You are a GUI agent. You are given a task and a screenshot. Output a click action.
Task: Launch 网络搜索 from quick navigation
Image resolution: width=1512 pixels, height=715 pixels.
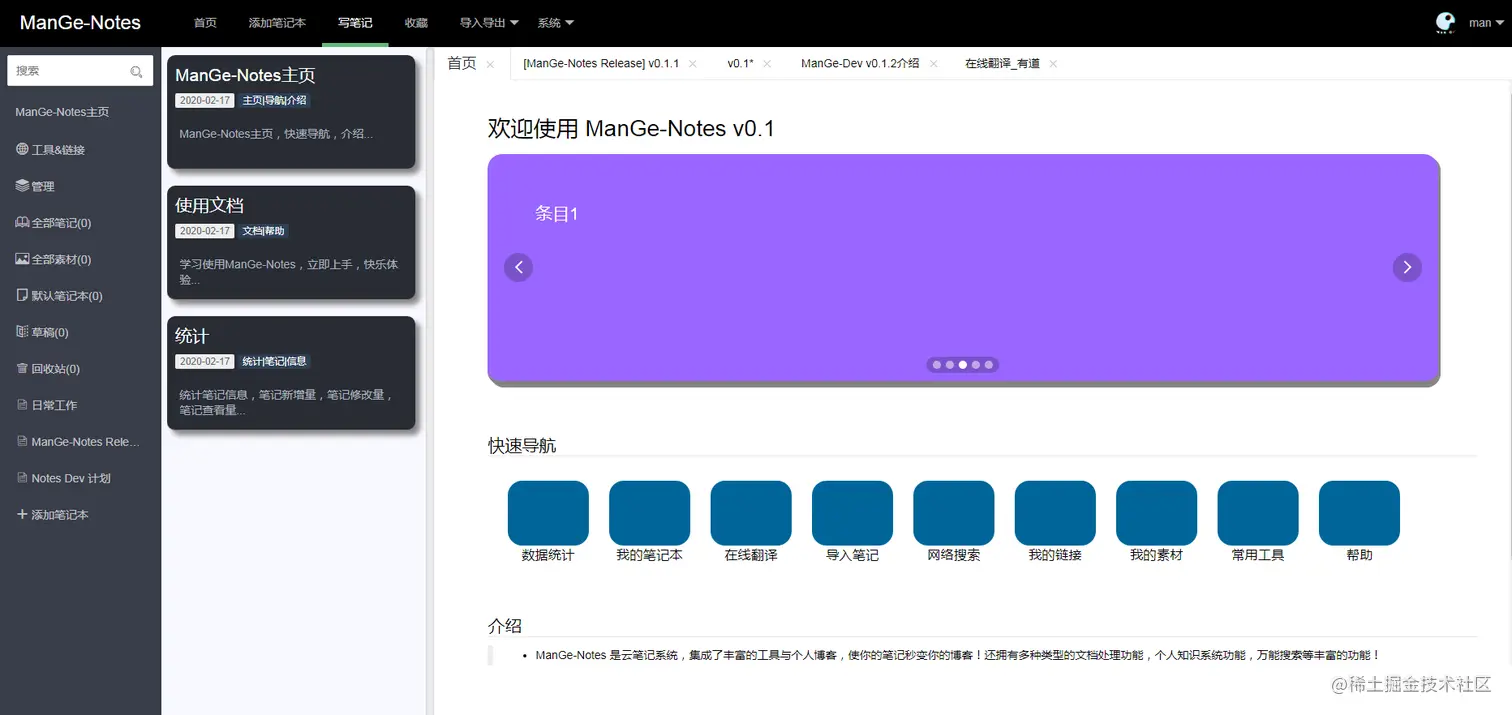coord(953,513)
